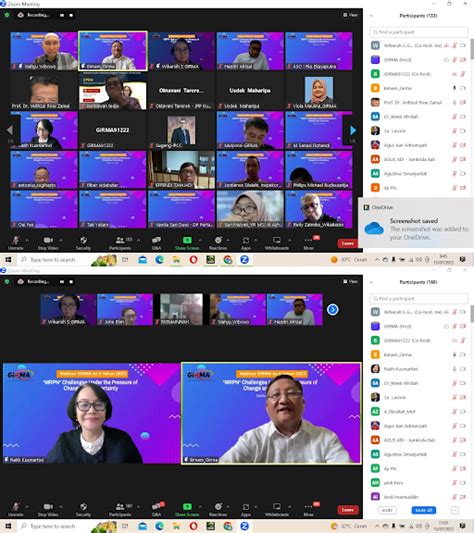
Task: Open Reactions in upper Zoom toolbar
Action: pyautogui.click(x=218, y=242)
